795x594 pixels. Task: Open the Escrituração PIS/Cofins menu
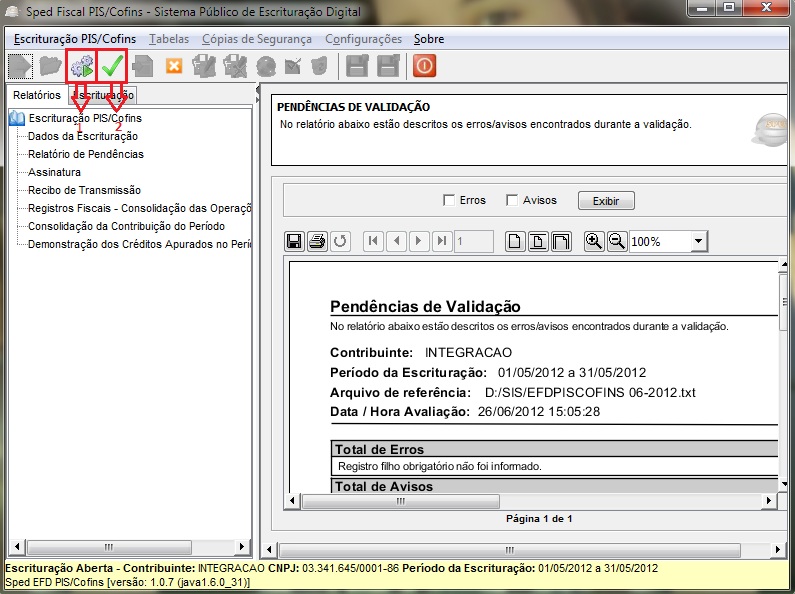coord(75,39)
